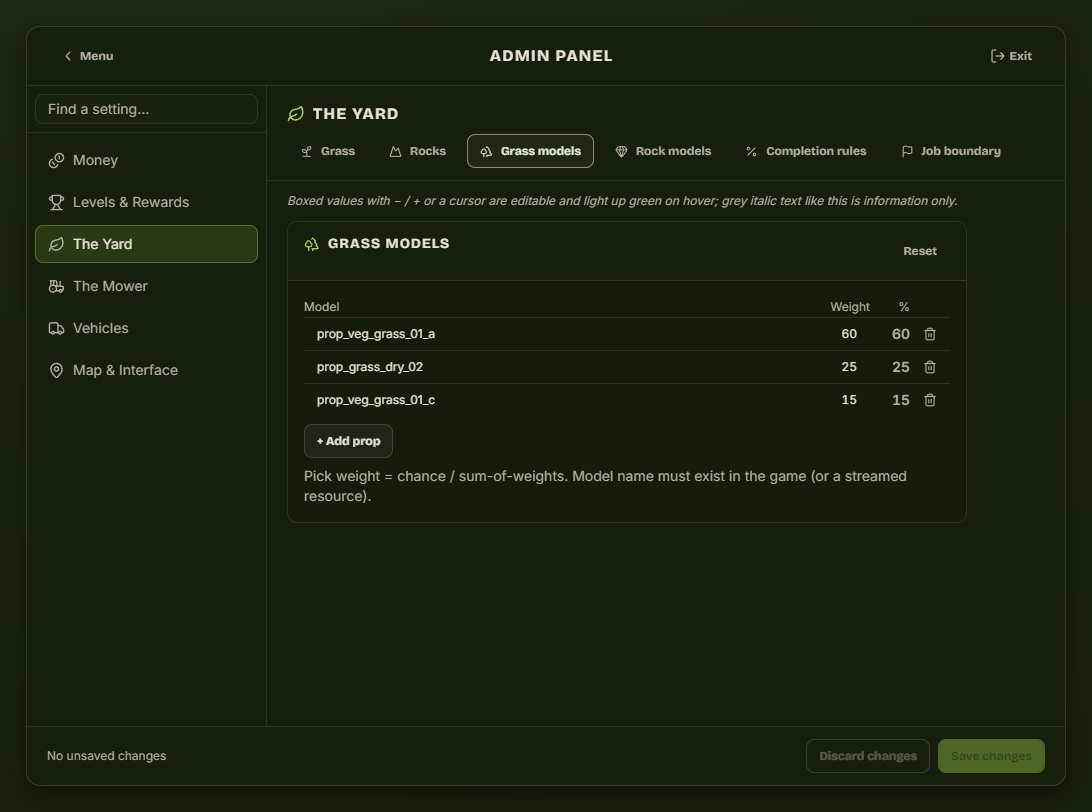Click Discard changes button
The height and width of the screenshot is (812, 1092).
click(868, 756)
